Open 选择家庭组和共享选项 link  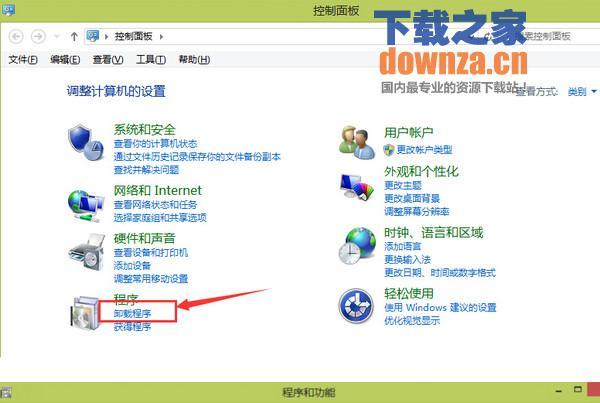click(x=160, y=218)
